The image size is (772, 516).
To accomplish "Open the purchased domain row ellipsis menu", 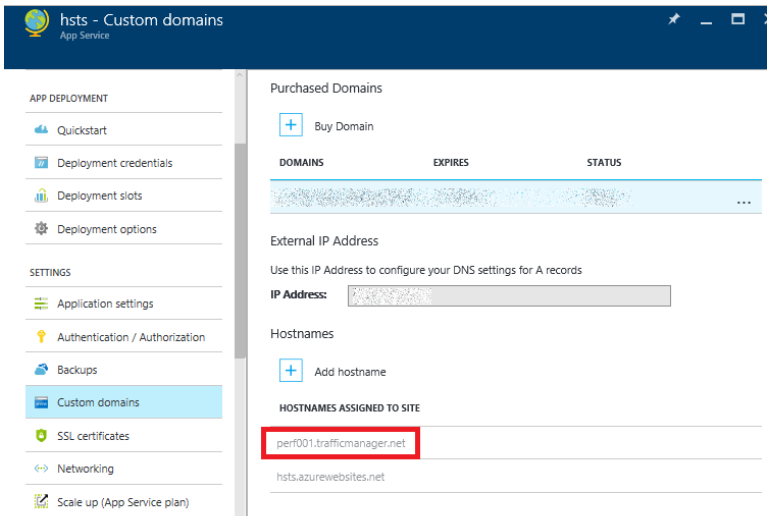I will point(743,201).
